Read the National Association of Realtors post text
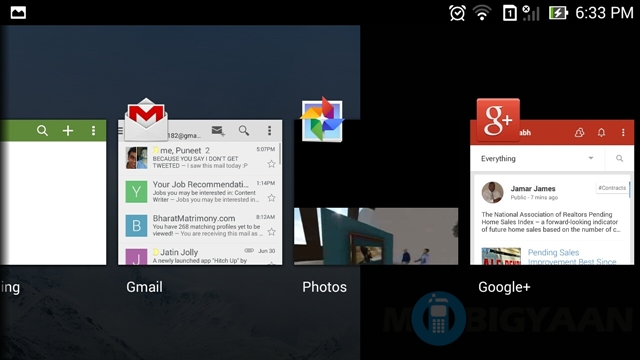640x360 pixels. (551, 222)
